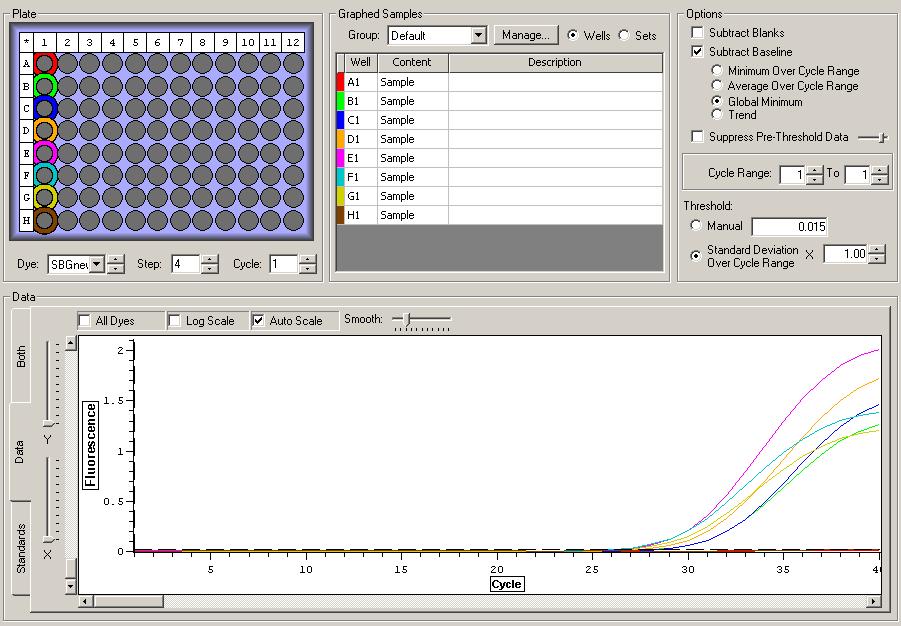Viewport: 901px width, 626px height.
Task: Select well C1 with blue ring on plate
Action: pos(45,108)
